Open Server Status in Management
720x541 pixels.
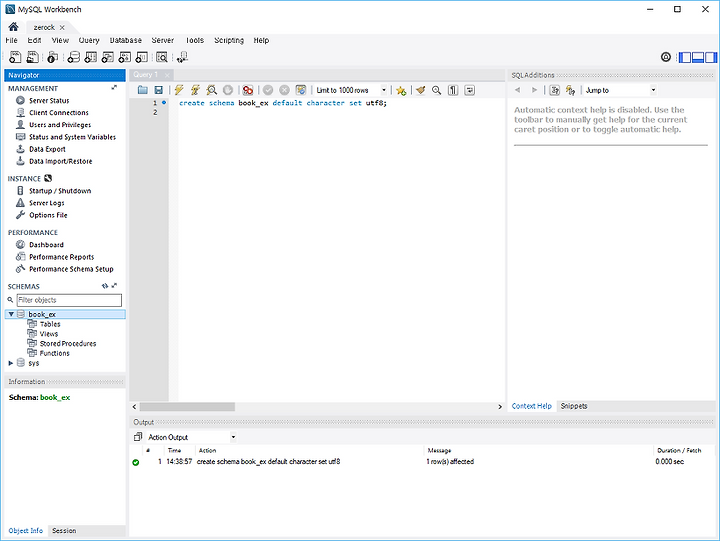pos(49,100)
